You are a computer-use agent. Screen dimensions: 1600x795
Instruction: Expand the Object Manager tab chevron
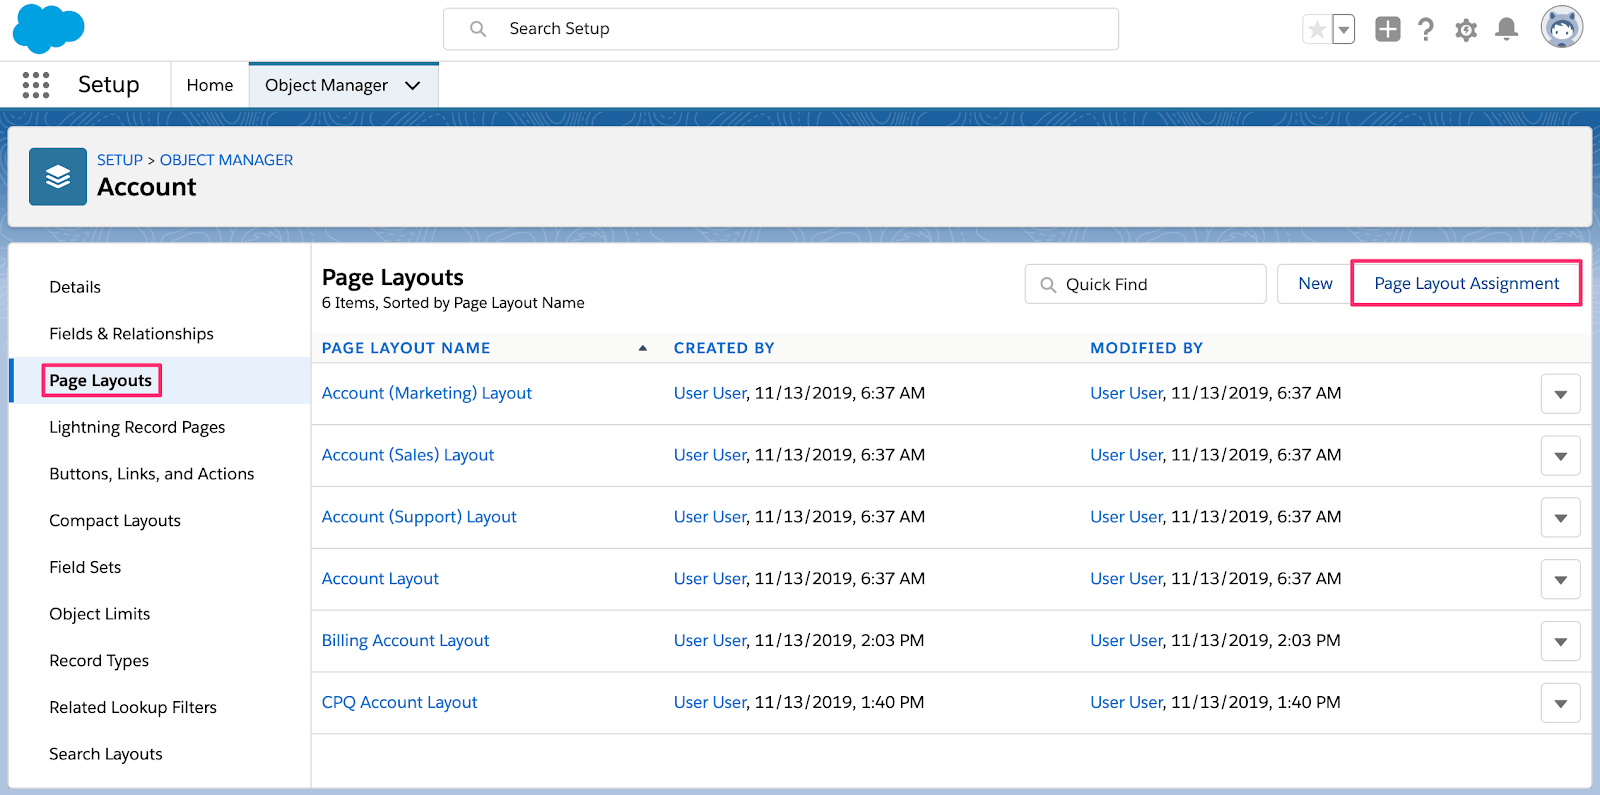413,86
